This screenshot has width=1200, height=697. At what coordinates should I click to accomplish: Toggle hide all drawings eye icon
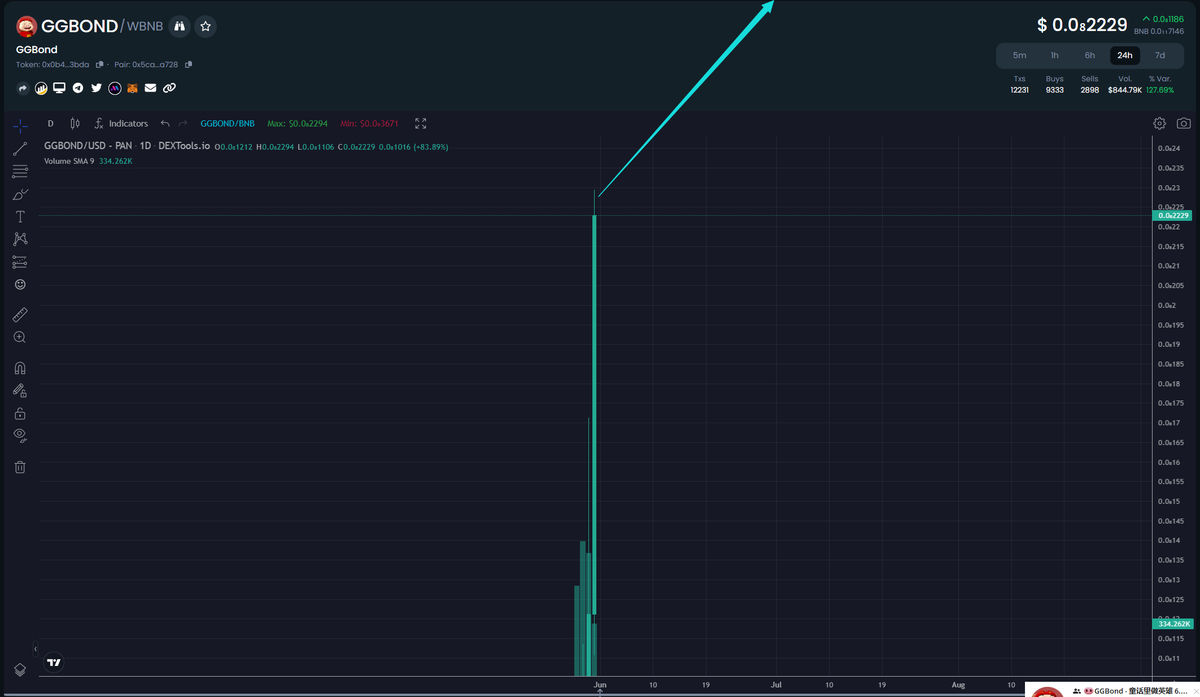click(x=20, y=435)
